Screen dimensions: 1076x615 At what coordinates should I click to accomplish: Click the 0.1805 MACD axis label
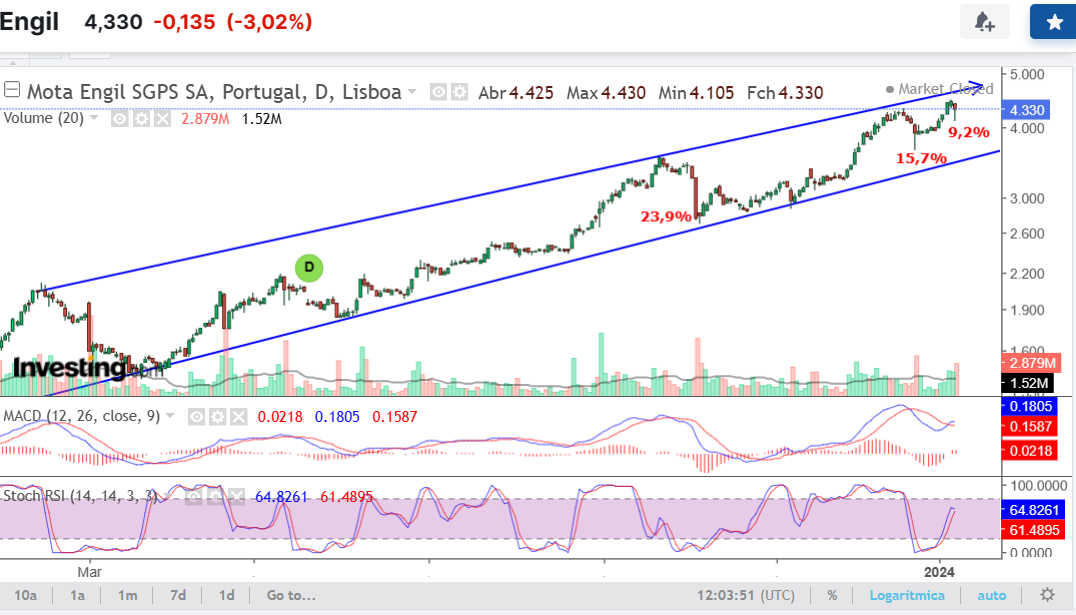tap(1030, 406)
